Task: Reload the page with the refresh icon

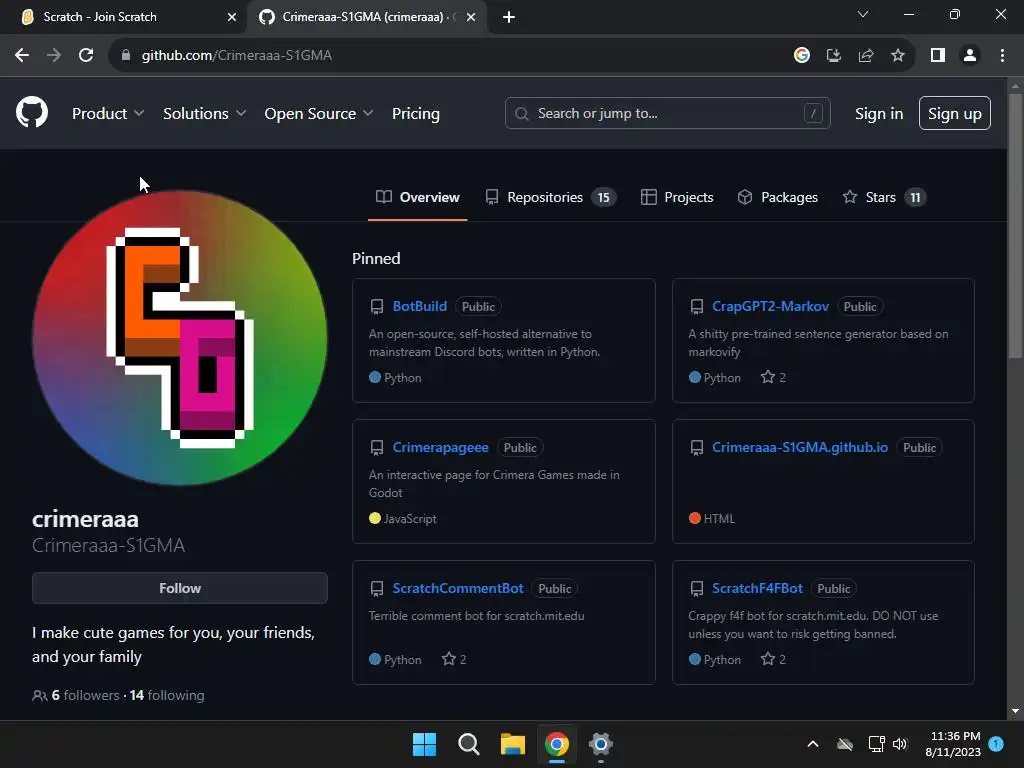Action: click(x=86, y=55)
